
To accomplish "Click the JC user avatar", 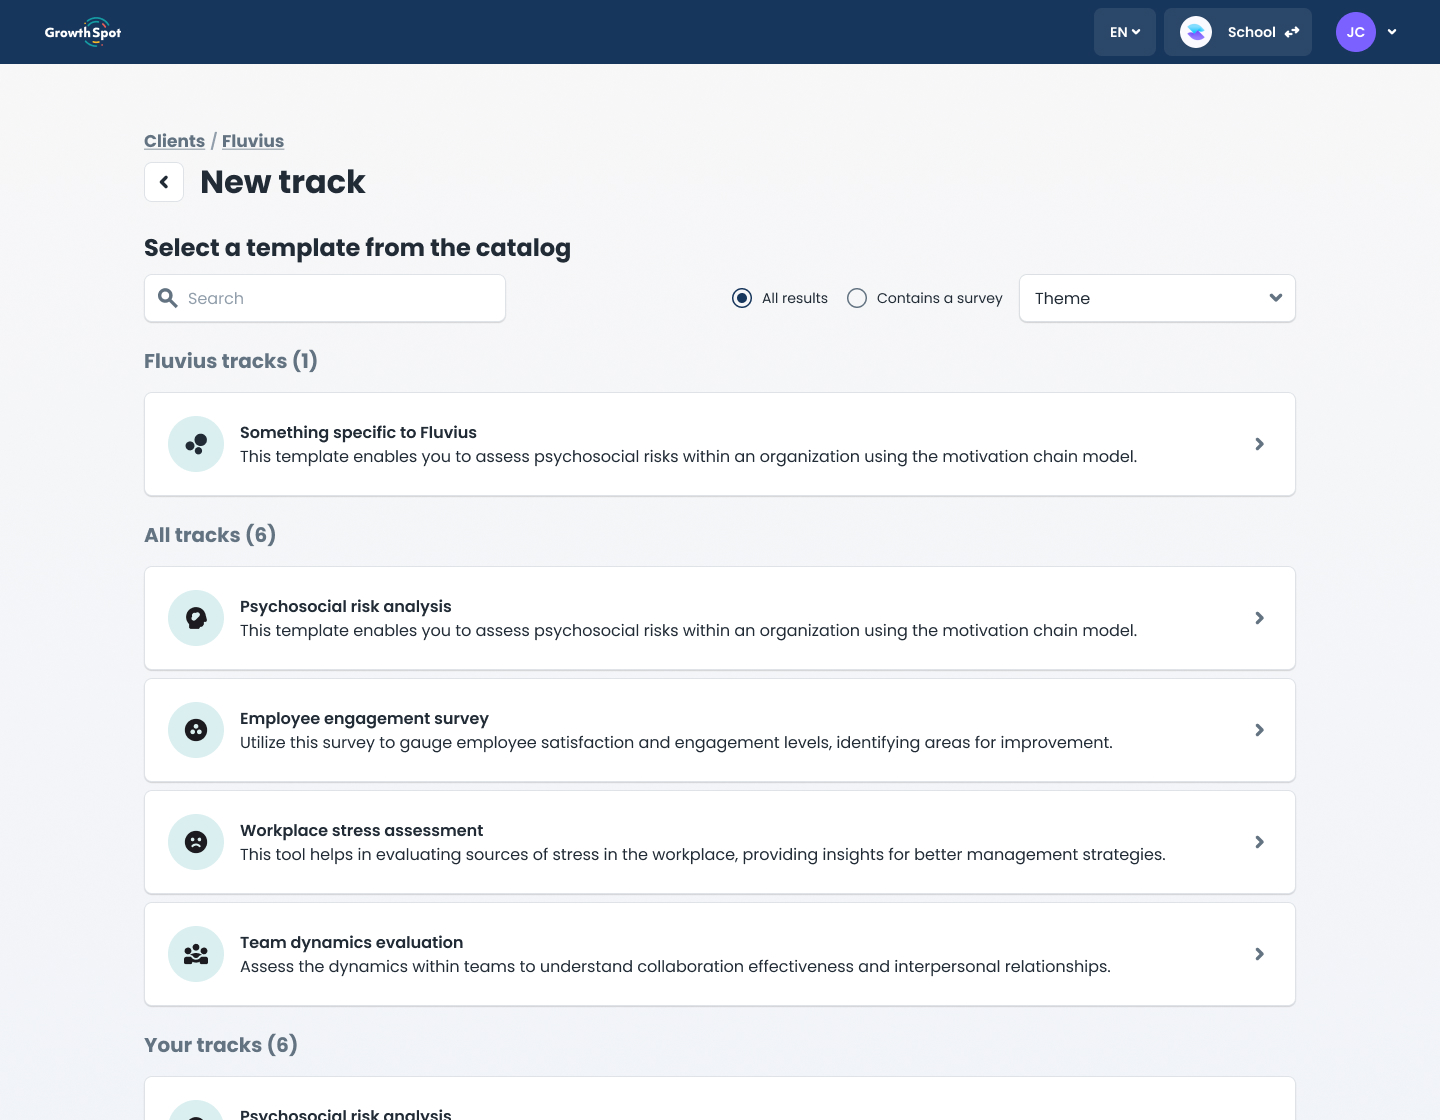I will pos(1355,32).
